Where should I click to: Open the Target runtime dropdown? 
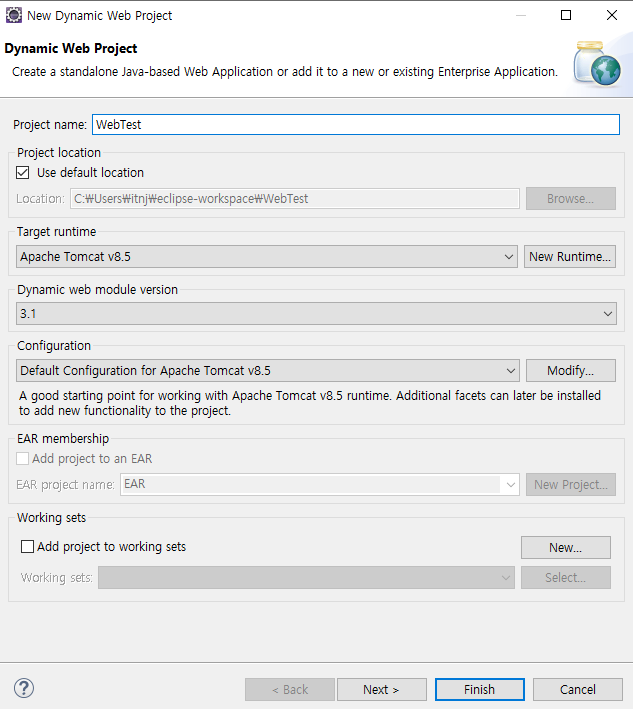(267, 257)
